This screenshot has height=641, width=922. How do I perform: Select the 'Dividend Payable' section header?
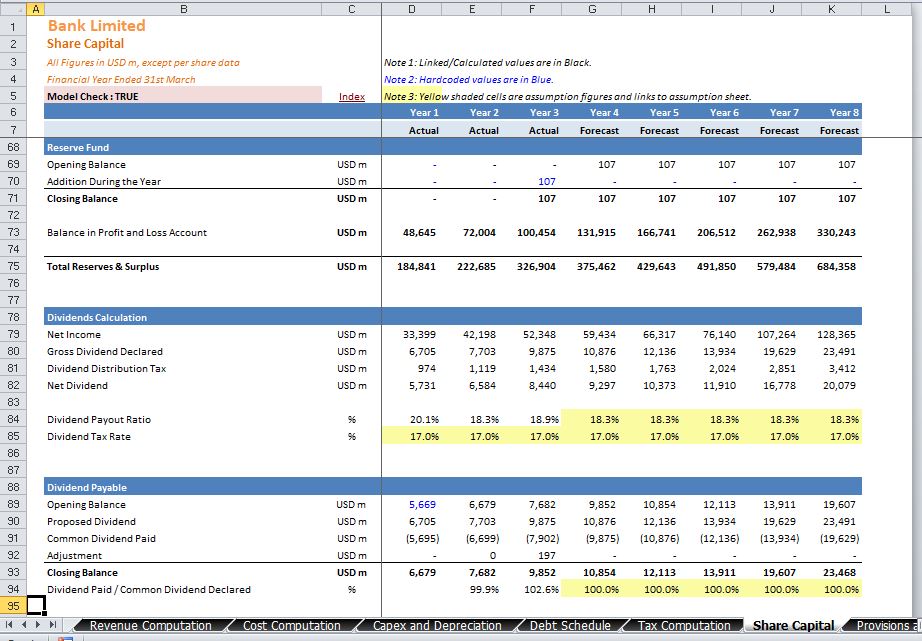coord(87,487)
